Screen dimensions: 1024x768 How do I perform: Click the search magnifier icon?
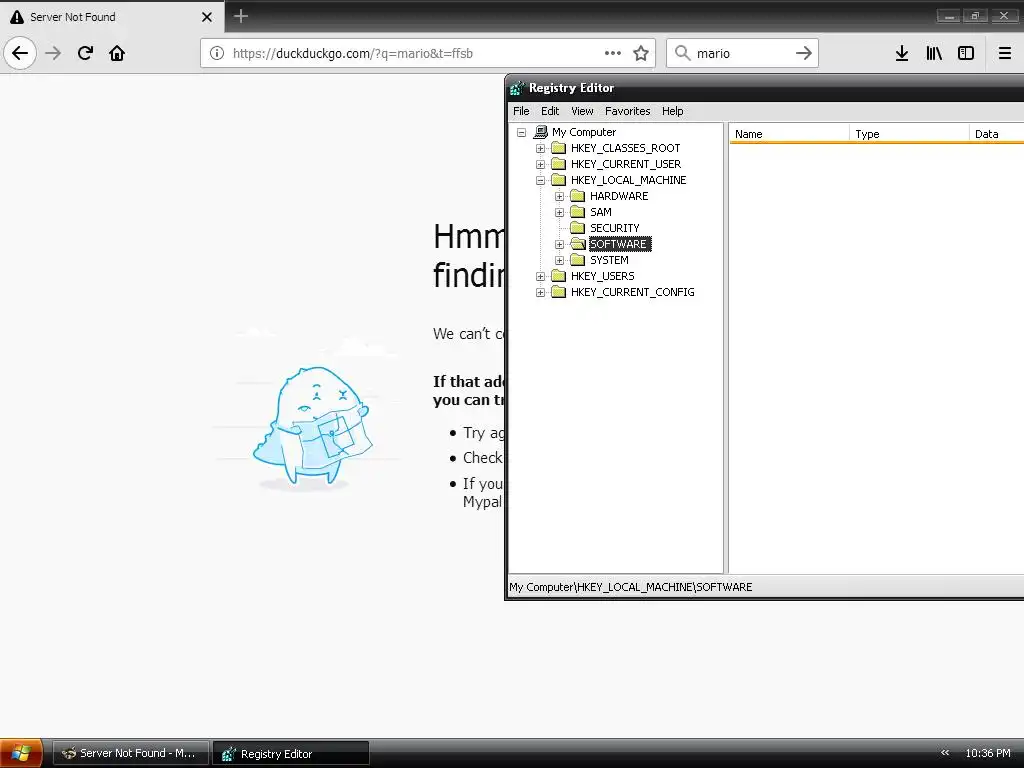(x=682, y=53)
